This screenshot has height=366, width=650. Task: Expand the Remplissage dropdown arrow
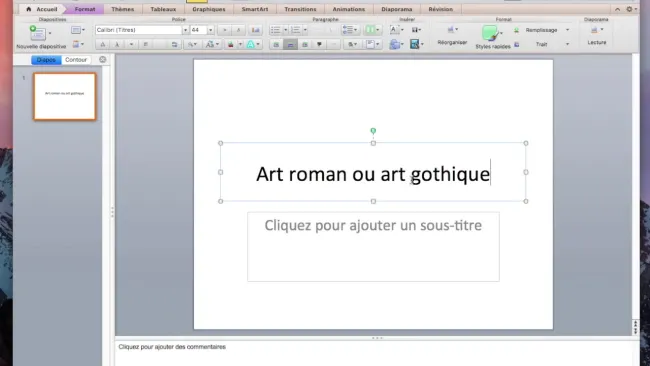point(568,30)
